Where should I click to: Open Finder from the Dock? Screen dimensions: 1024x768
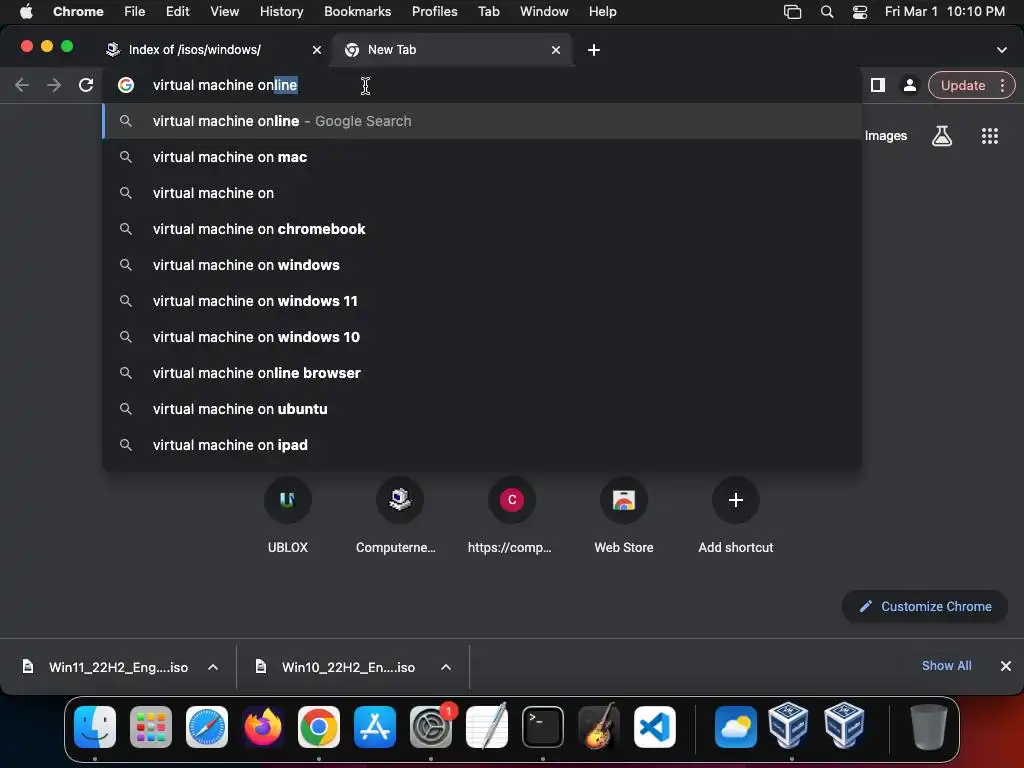coord(95,726)
